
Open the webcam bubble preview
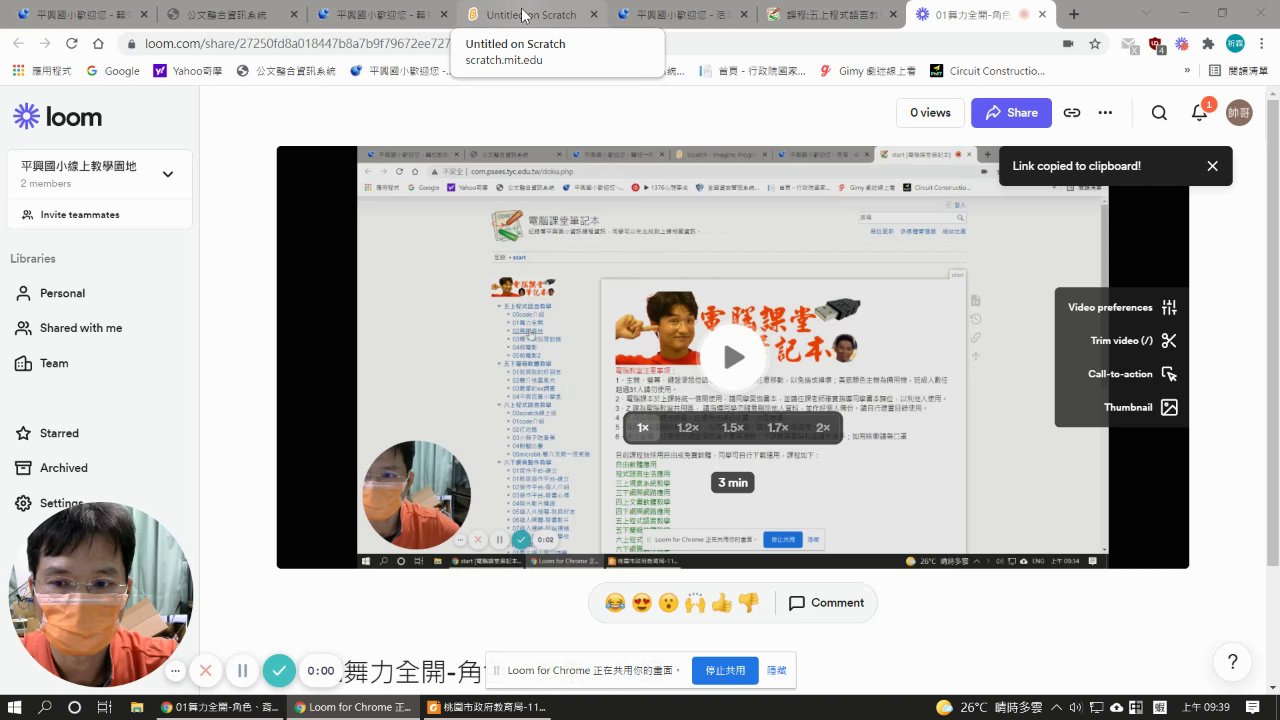101,594
